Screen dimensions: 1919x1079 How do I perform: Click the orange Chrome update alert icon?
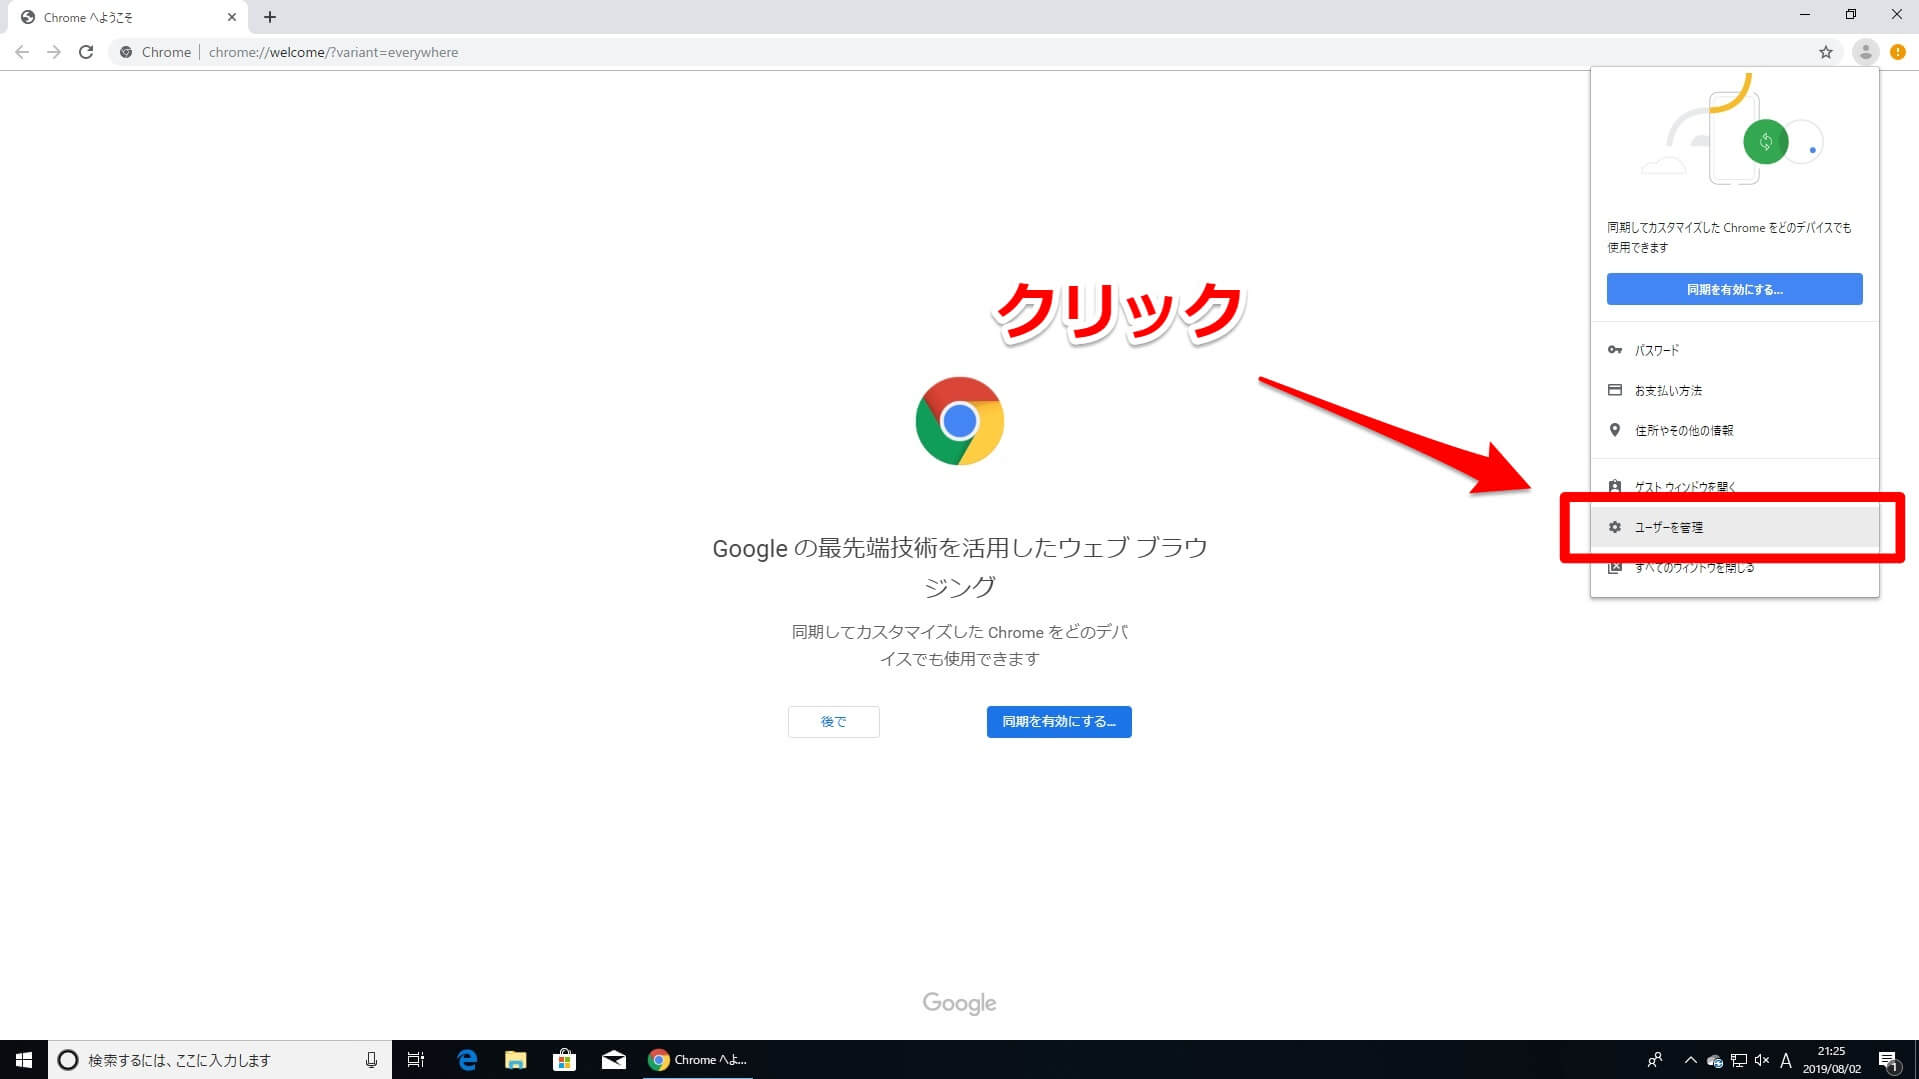coord(1898,52)
